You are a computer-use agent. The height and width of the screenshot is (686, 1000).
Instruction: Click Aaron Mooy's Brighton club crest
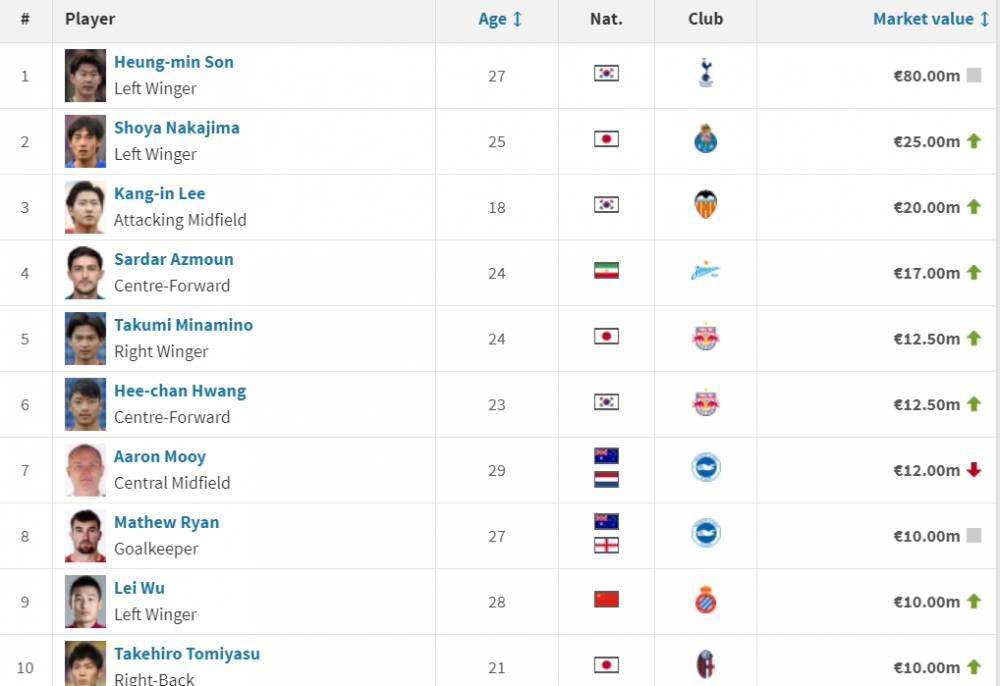pyautogui.click(x=705, y=467)
